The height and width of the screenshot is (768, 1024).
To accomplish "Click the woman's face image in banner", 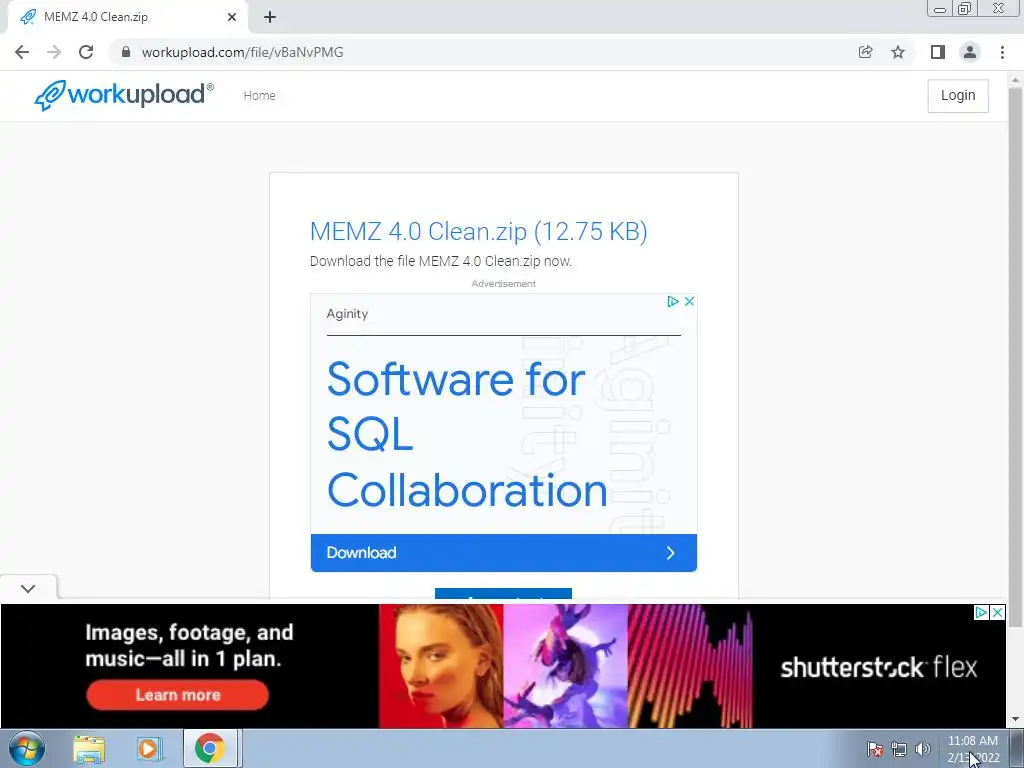I will [441, 665].
